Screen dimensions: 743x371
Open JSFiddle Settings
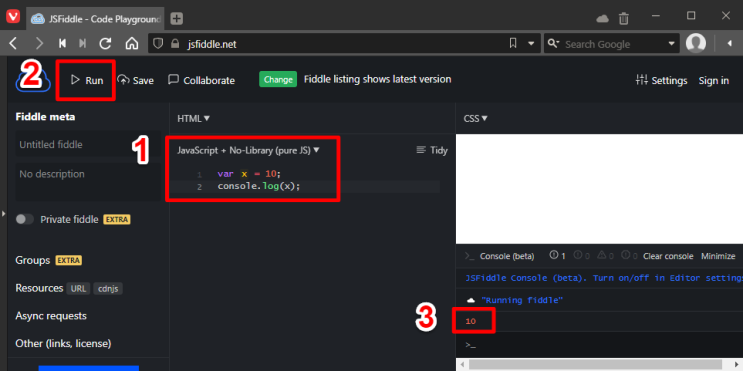pyautogui.click(x=661, y=80)
